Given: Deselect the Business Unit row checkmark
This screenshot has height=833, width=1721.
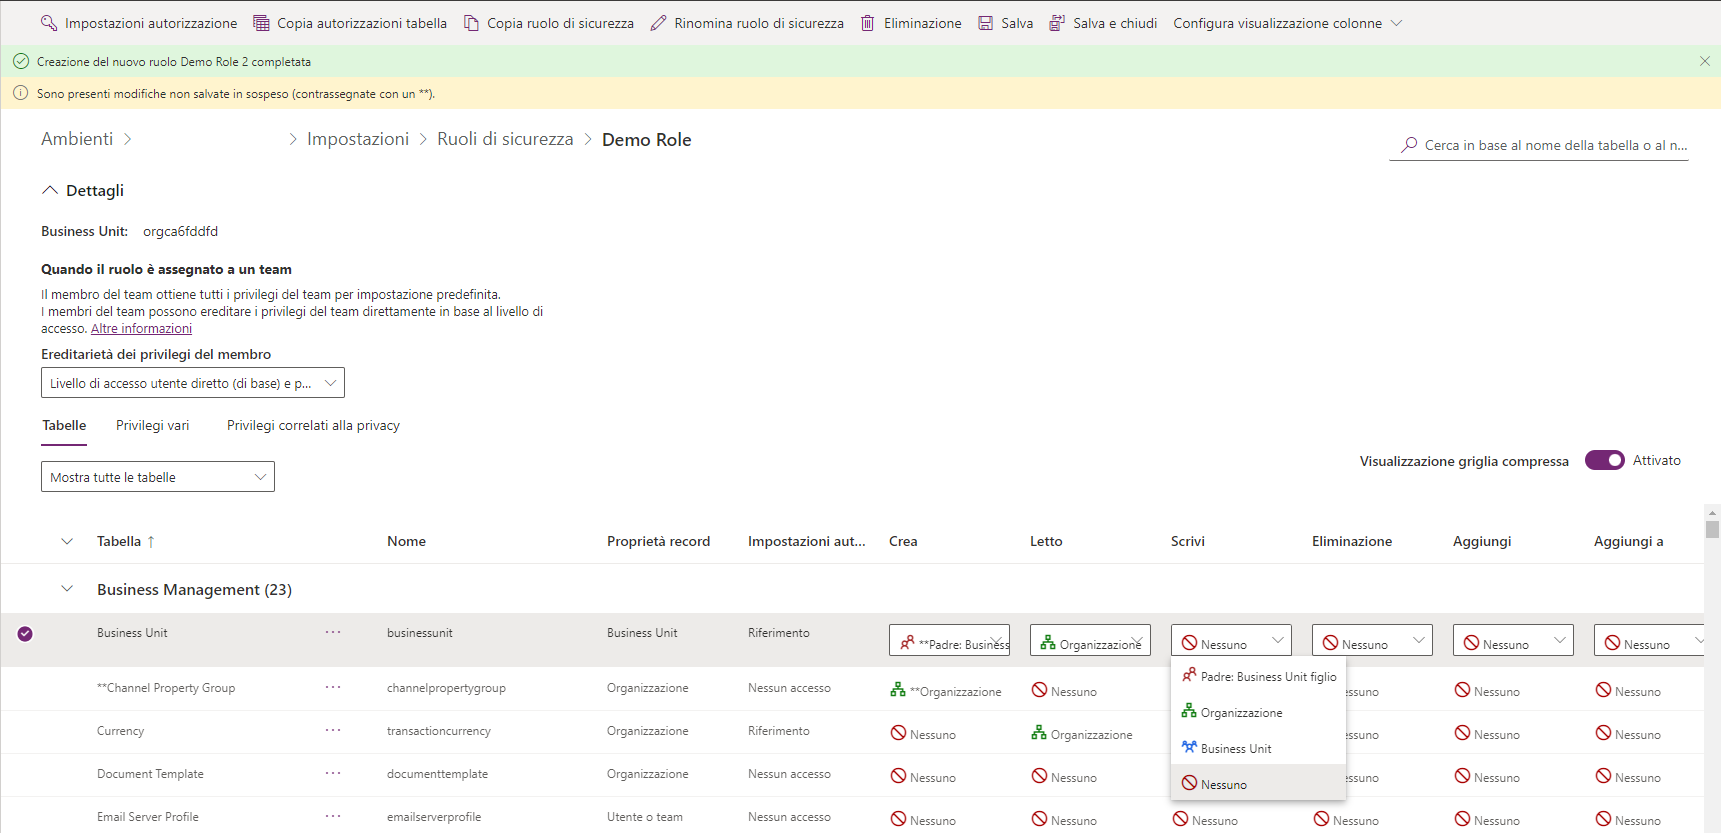Looking at the screenshot, I should (x=25, y=634).
